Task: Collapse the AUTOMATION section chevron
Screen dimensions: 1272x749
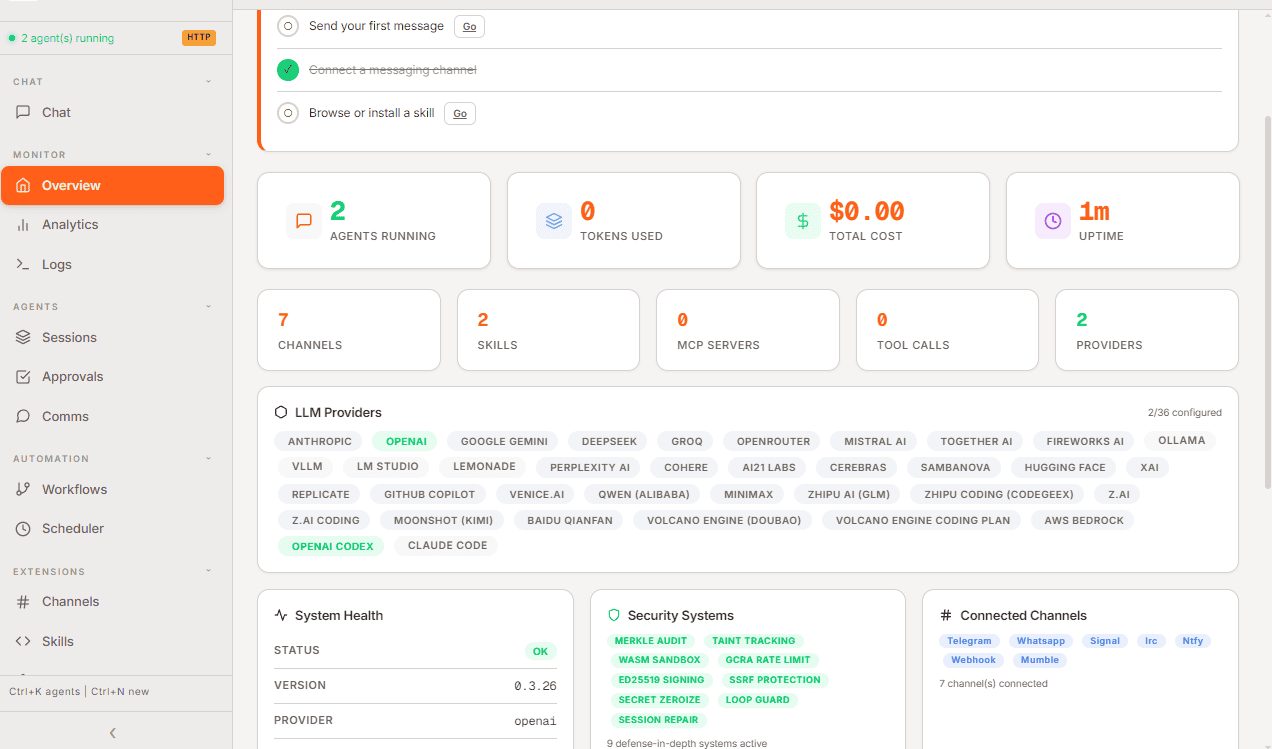Action: pos(209,459)
